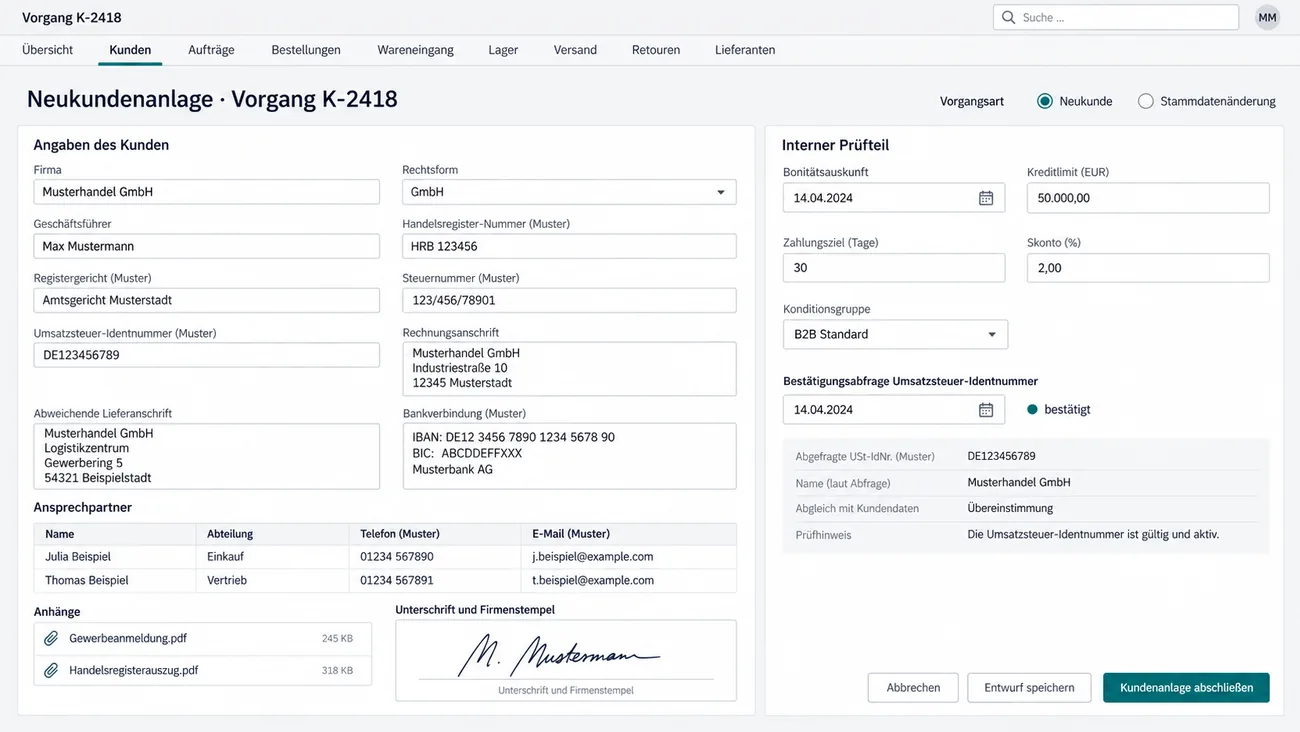Go to the Lieferanten tab

click(745, 50)
